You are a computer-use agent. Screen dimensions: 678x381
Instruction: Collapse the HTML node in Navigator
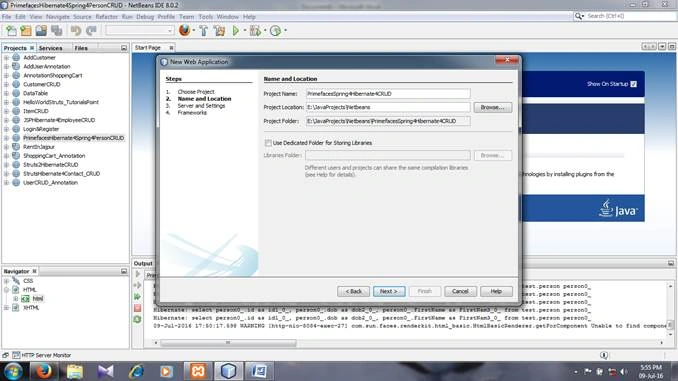pos(6,290)
